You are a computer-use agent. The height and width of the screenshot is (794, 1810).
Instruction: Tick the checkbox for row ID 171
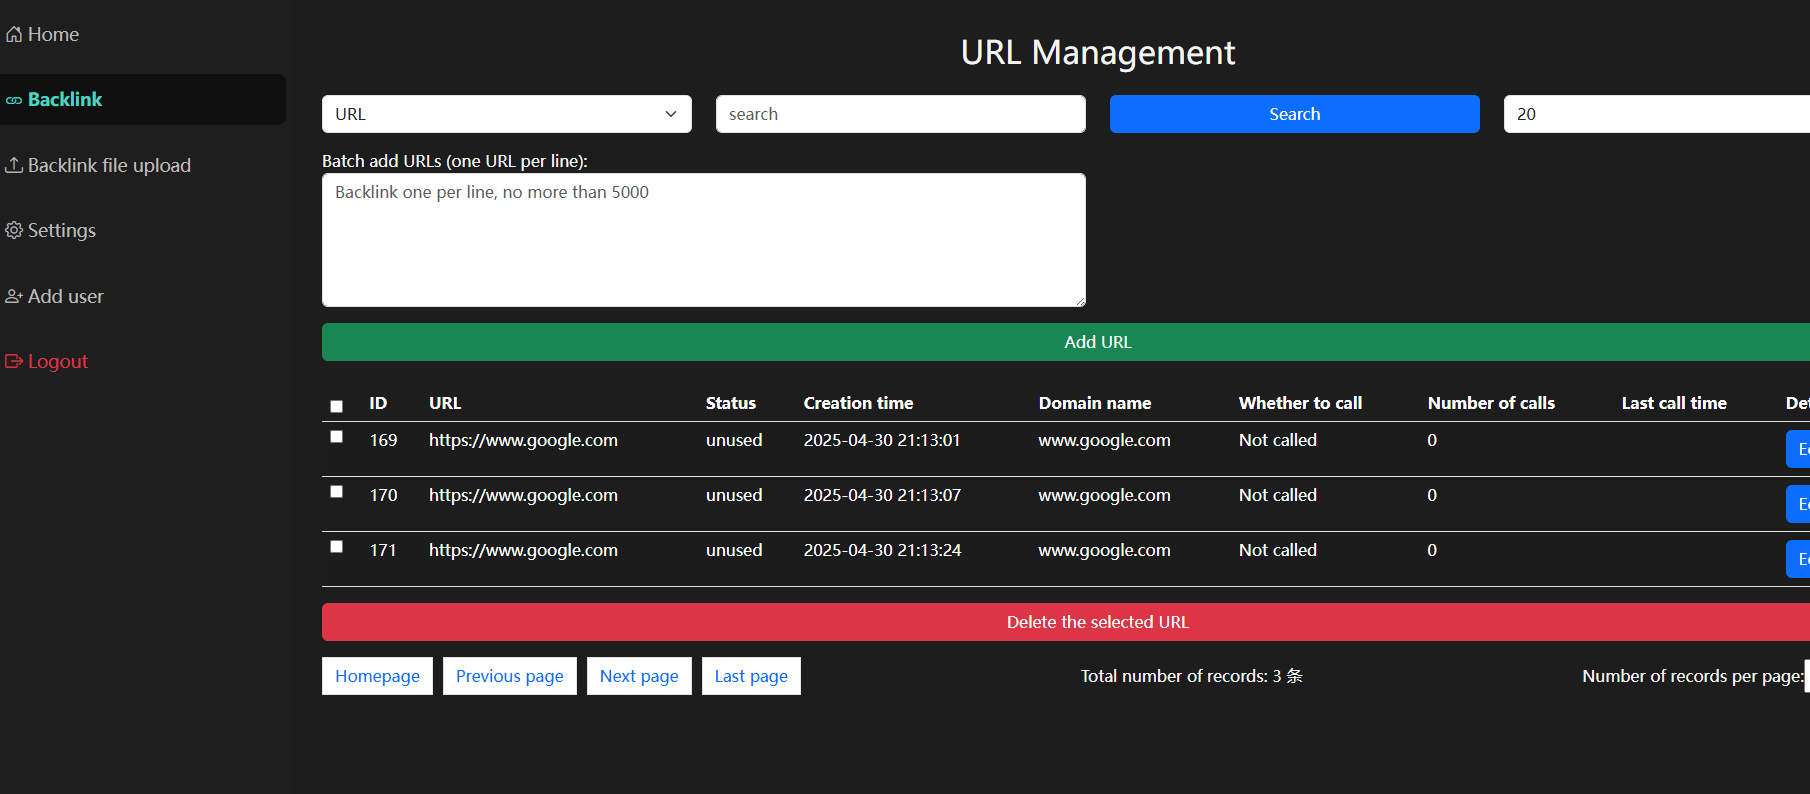337,547
